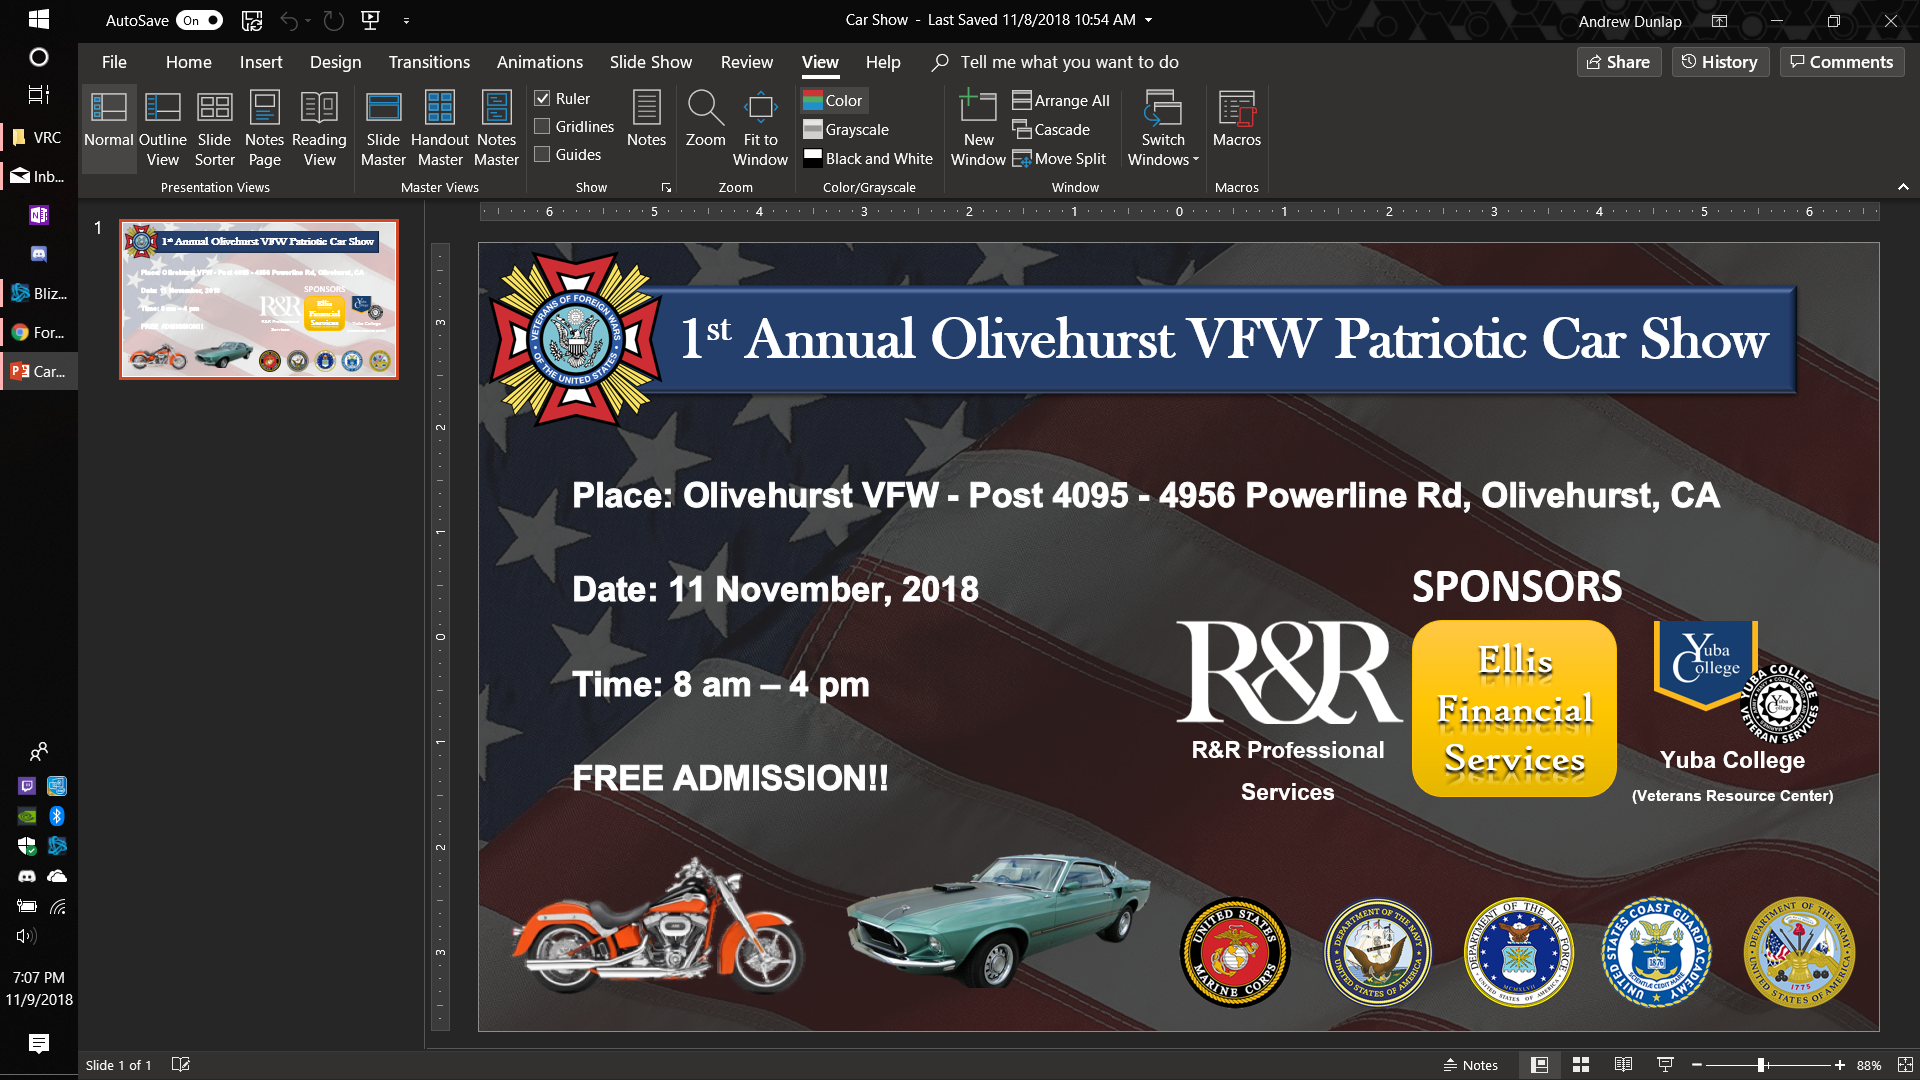The height and width of the screenshot is (1080, 1920).
Task: Click the Notes ribbon button
Action: 646,120
